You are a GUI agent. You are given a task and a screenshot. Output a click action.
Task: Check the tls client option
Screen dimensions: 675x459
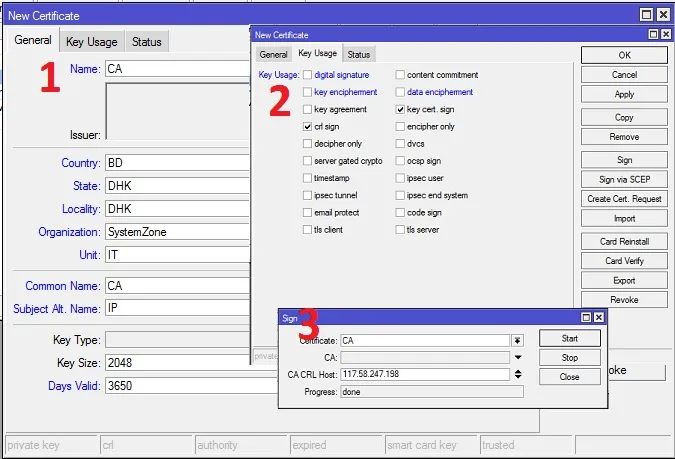click(307, 230)
